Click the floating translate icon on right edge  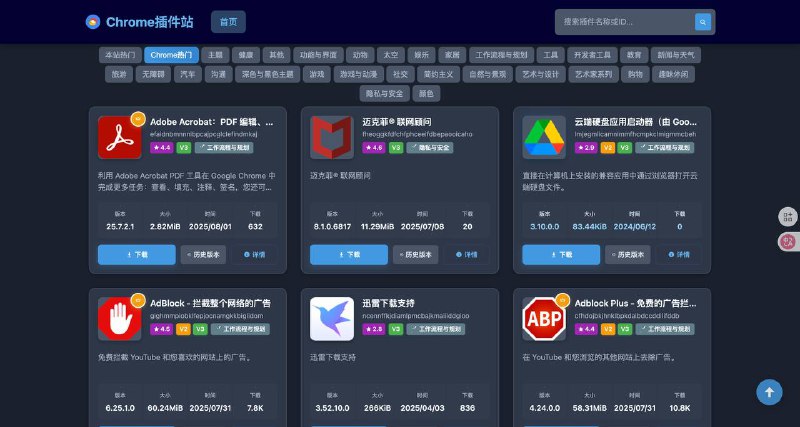coord(788,242)
